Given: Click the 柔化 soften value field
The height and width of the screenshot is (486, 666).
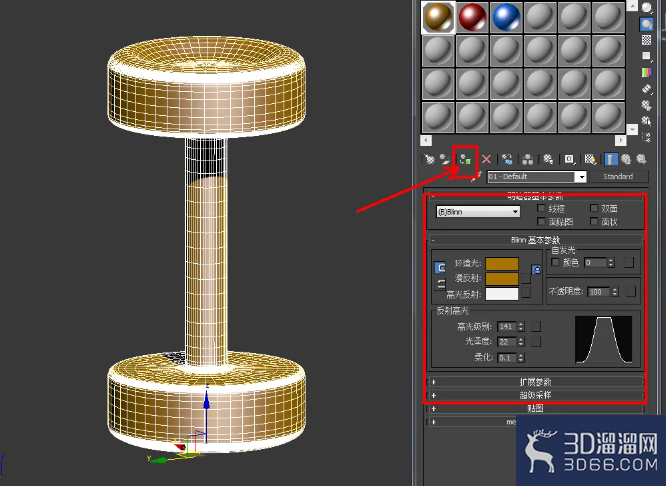Looking at the screenshot, I should click(x=507, y=358).
